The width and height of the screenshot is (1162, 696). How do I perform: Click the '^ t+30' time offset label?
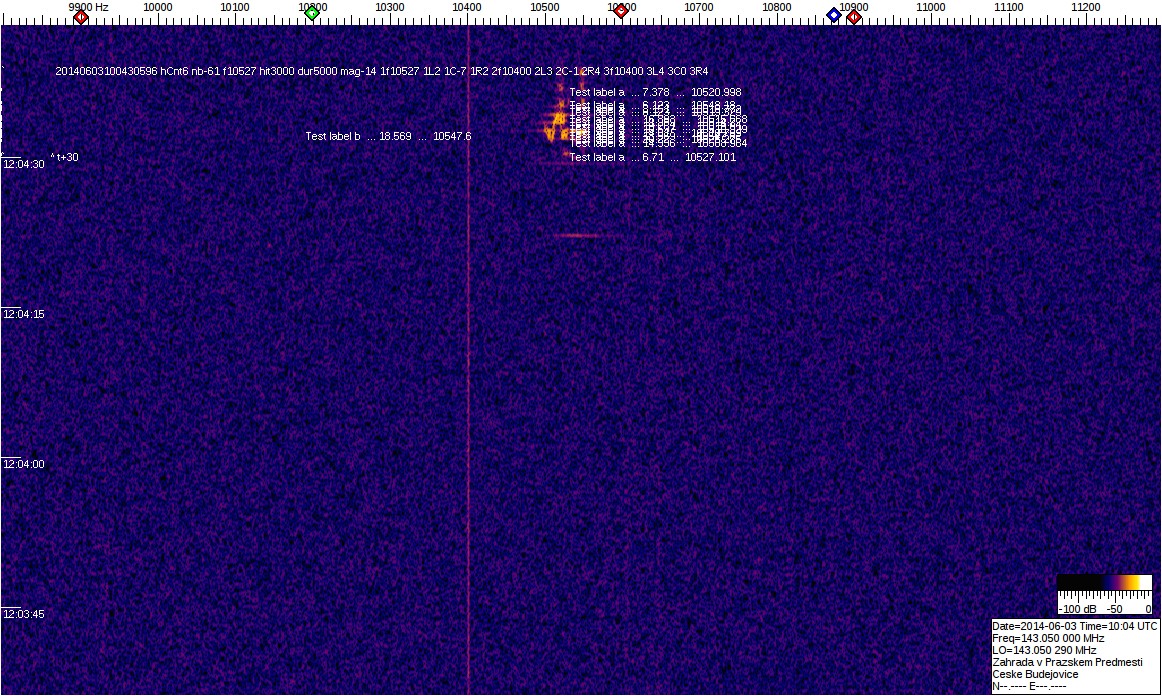coord(65,157)
